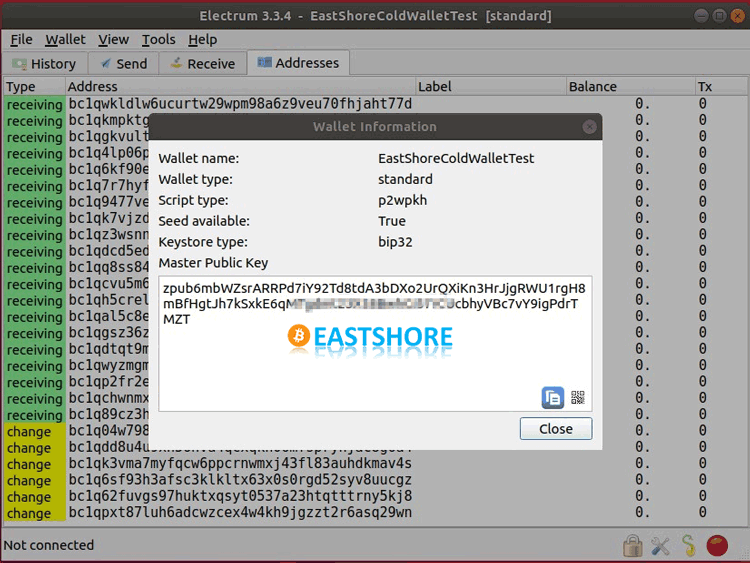Click the wallet name value EastShoreColdWalletTest
The image size is (750, 563).
456,158
